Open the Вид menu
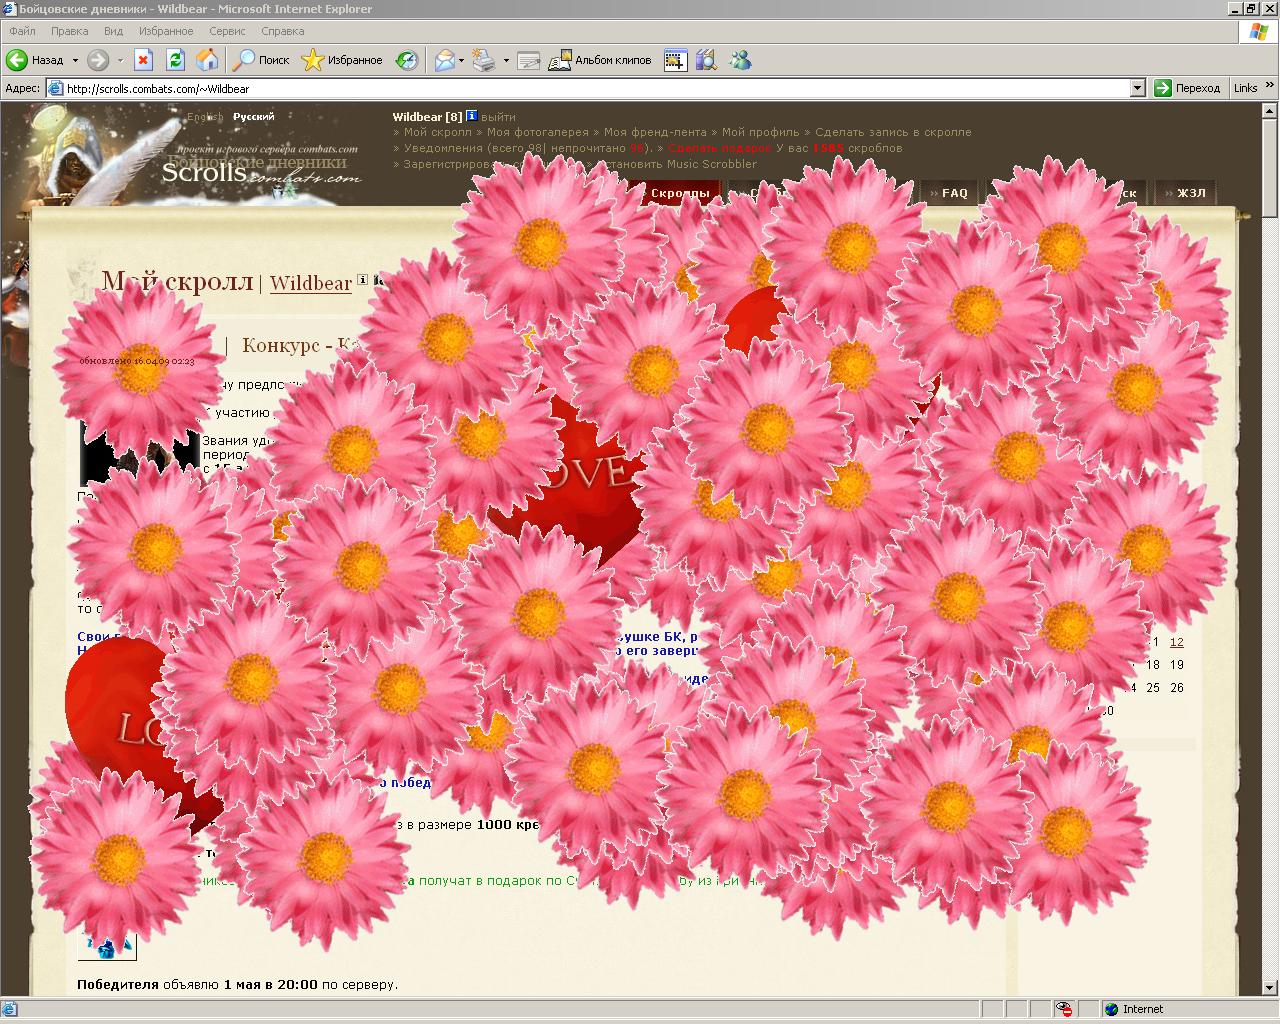Image resolution: width=1280 pixels, height=1024 pixels. click(x=113, y=31)
